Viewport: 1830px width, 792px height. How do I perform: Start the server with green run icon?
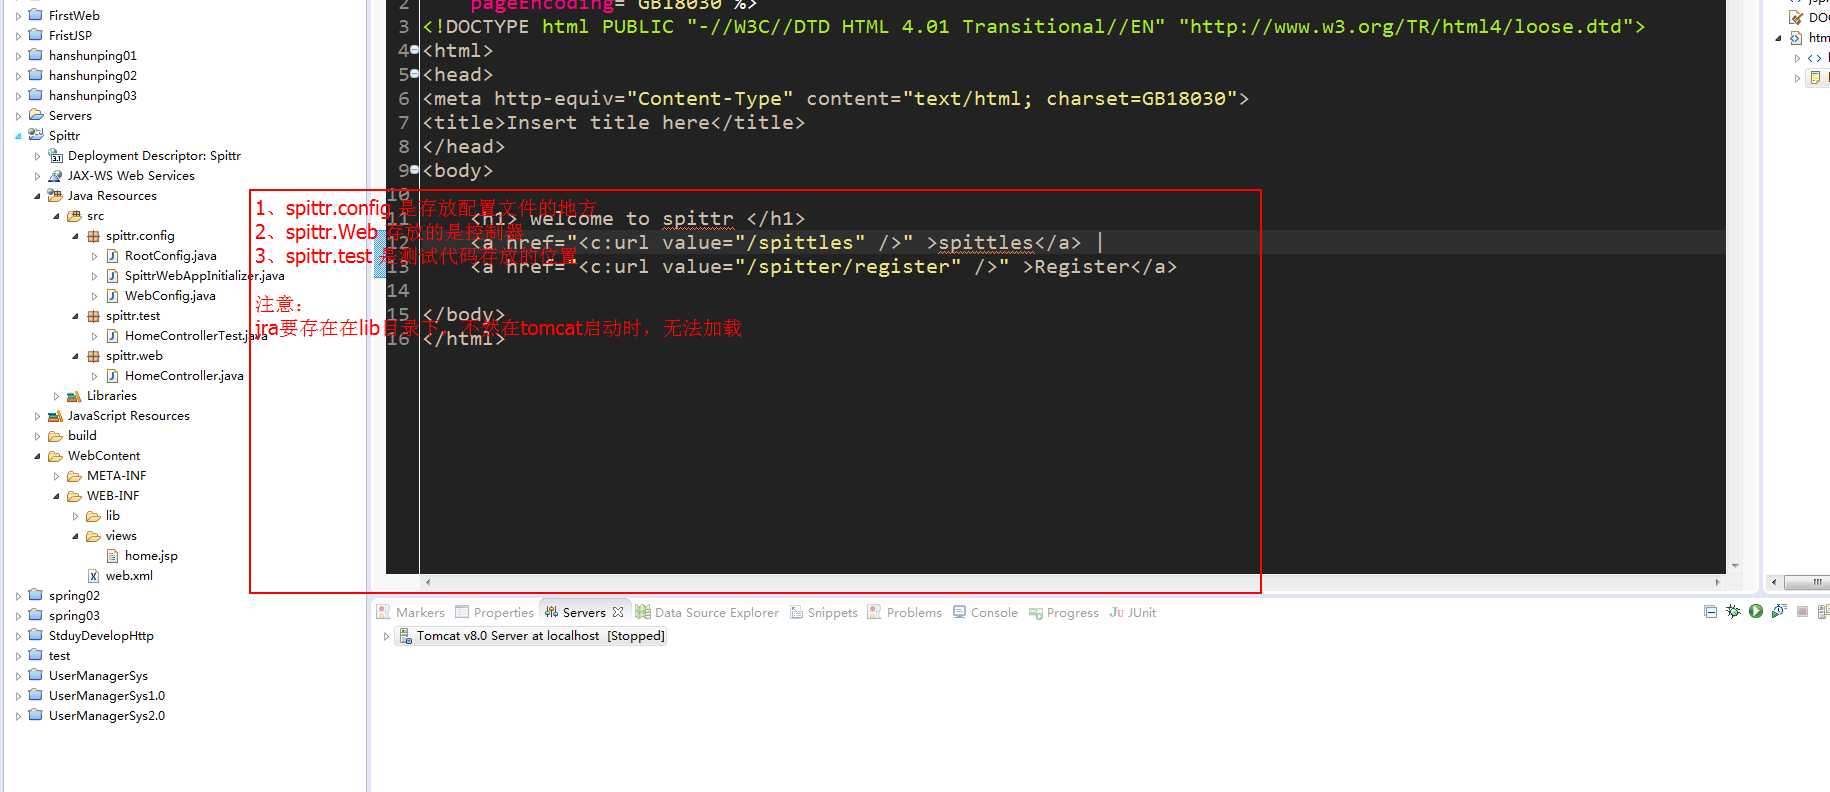tap(1756, 611)
